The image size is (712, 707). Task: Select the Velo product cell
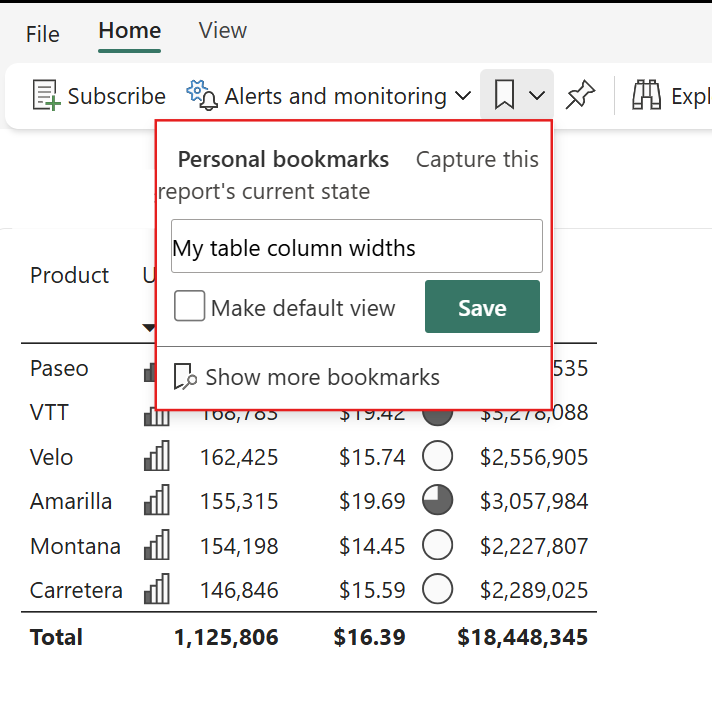coord(51,457)
